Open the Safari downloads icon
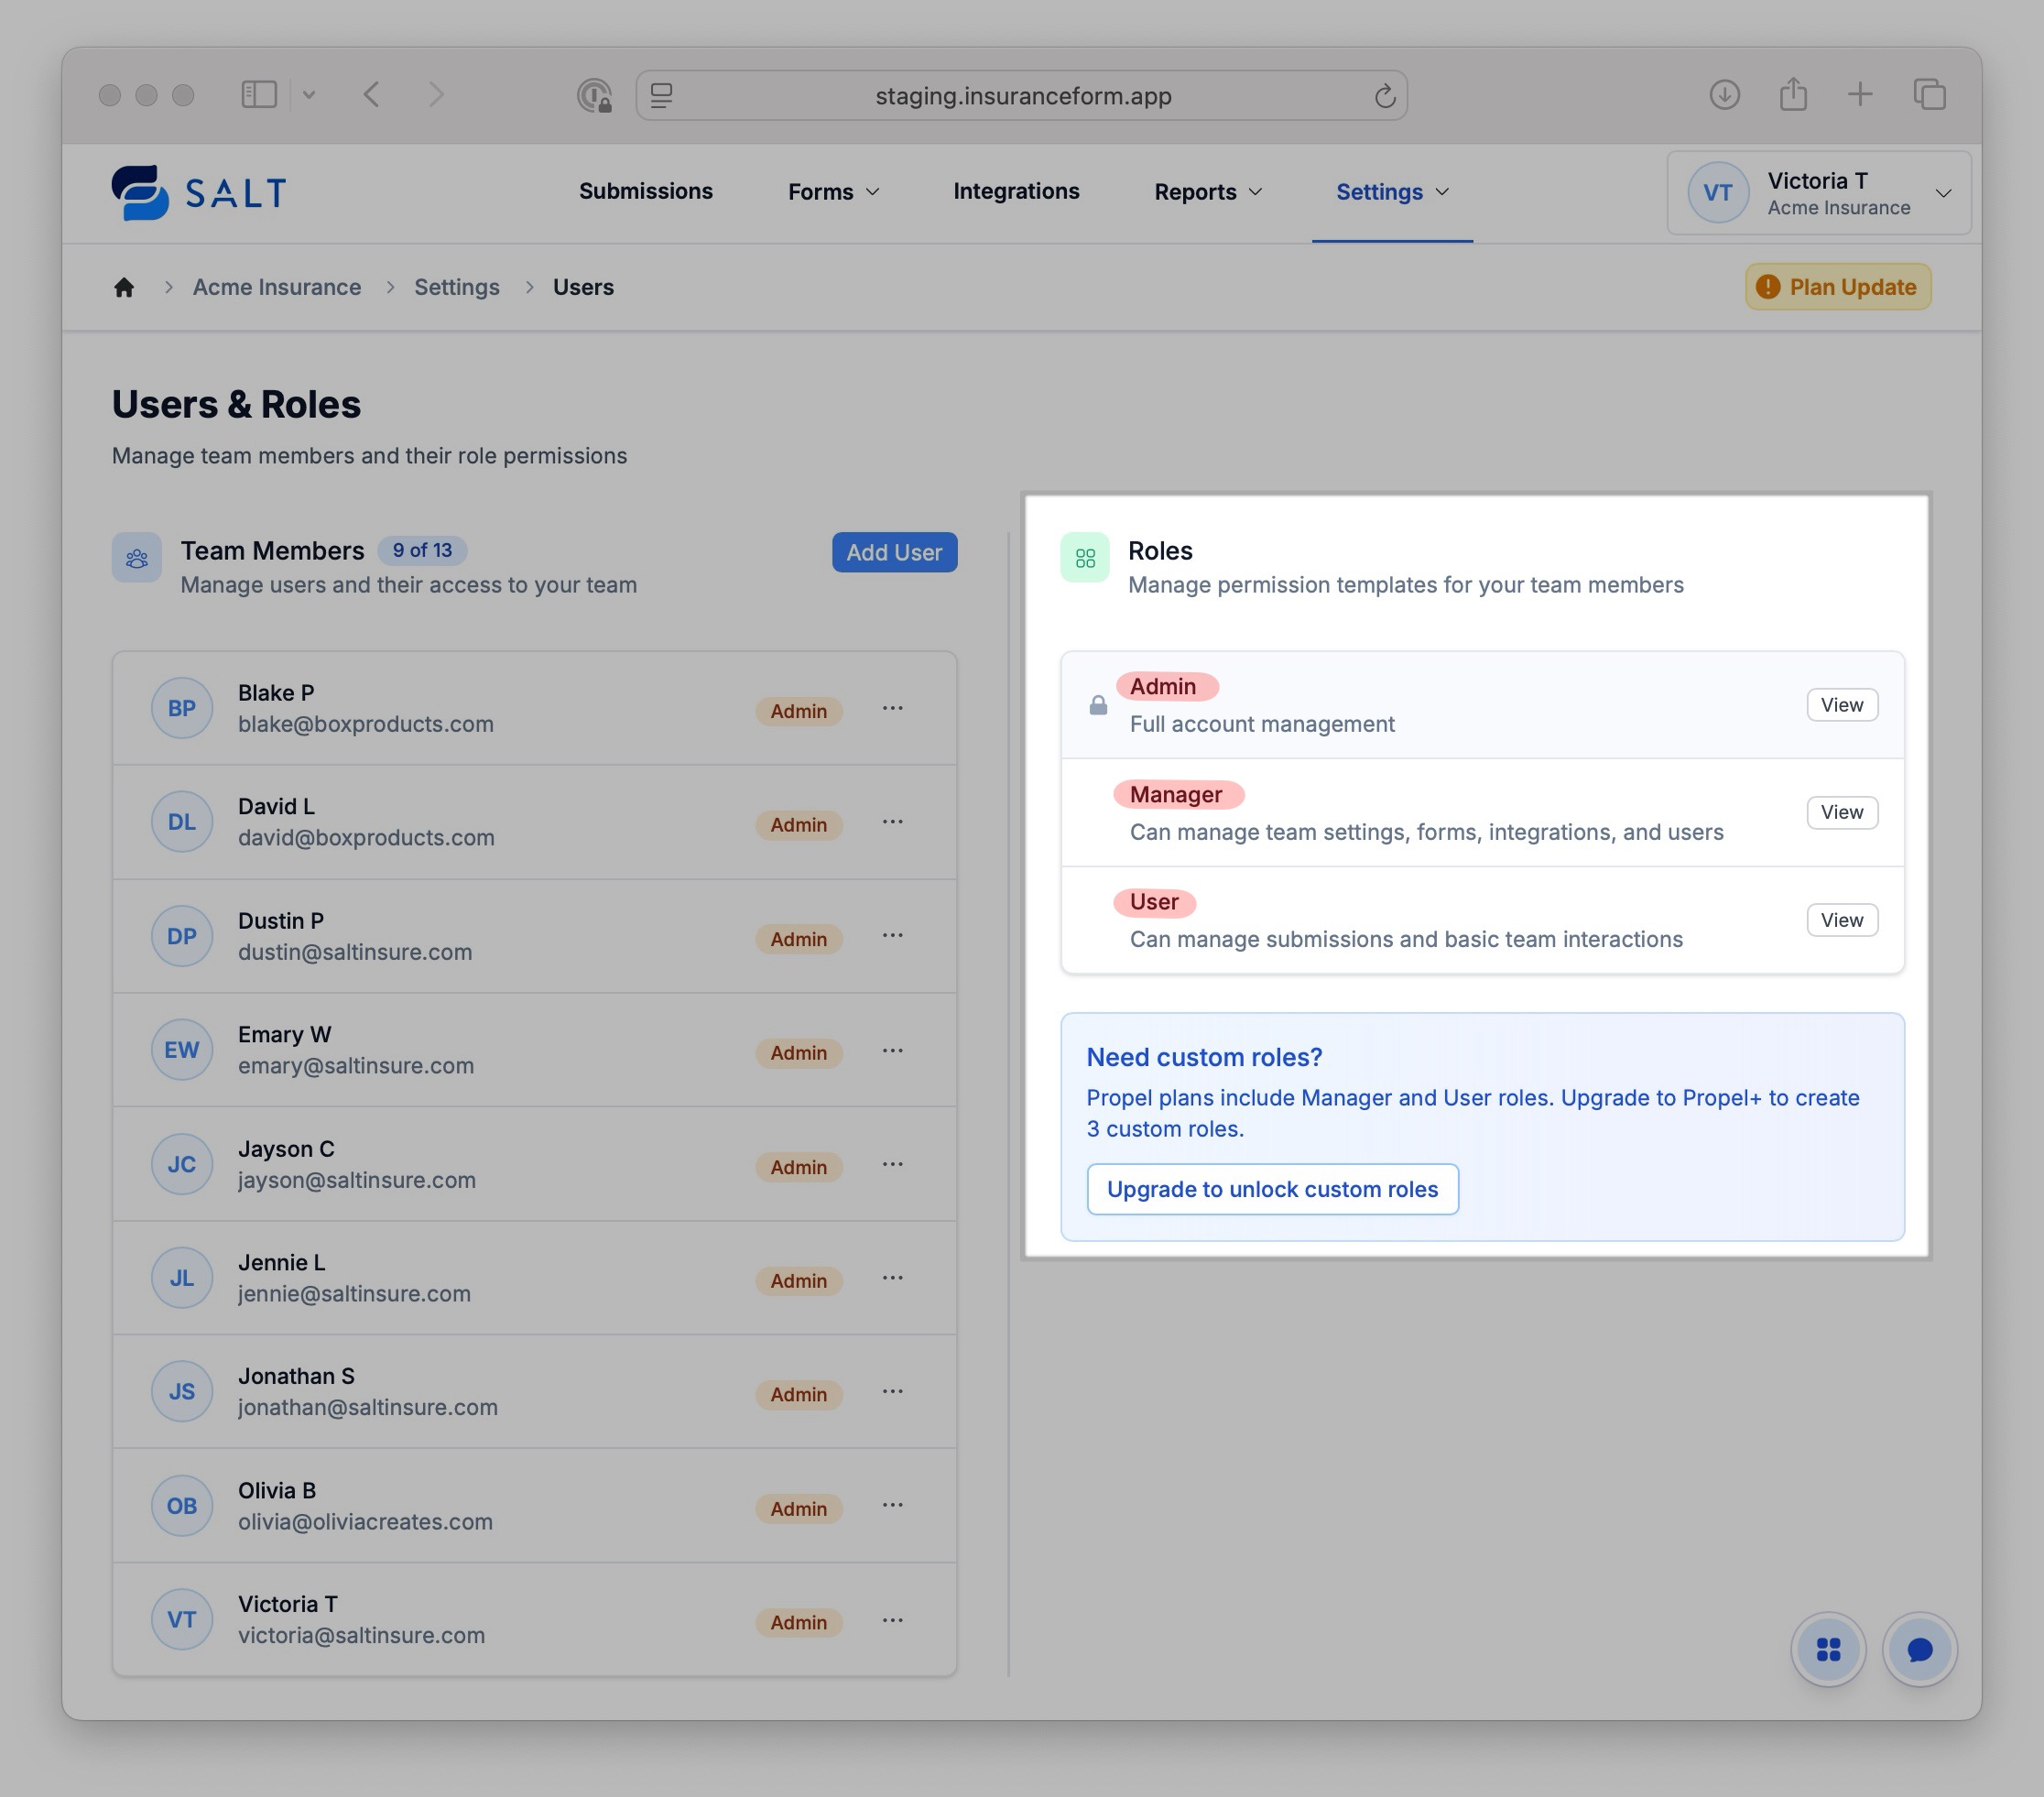Screen dimensions: 2044x1797 coord(1725,95)
